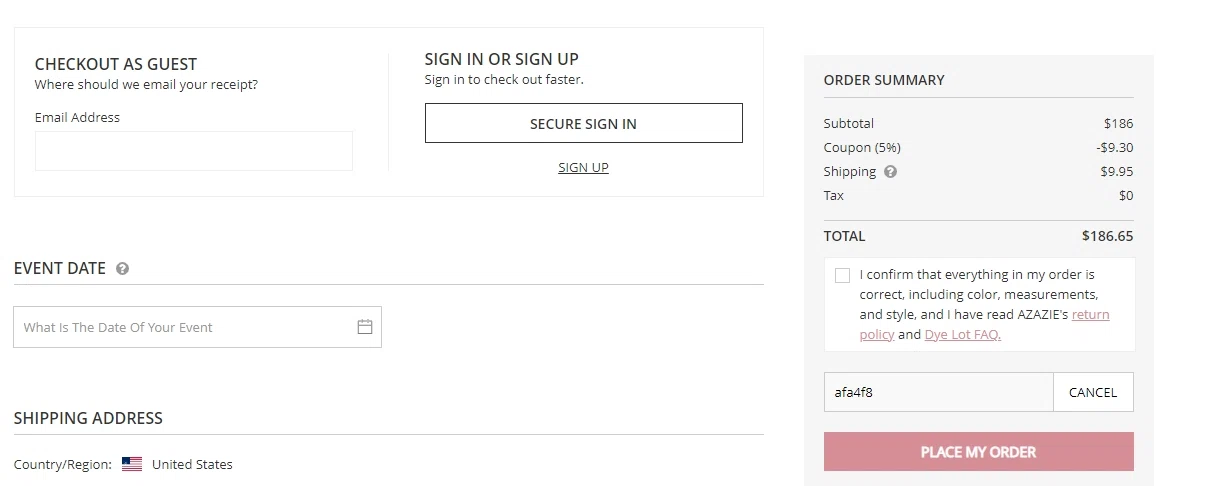Click the coupon code field containing afa4f8
The height and width of the screenshot is (486, 1222).
point(938,392)
